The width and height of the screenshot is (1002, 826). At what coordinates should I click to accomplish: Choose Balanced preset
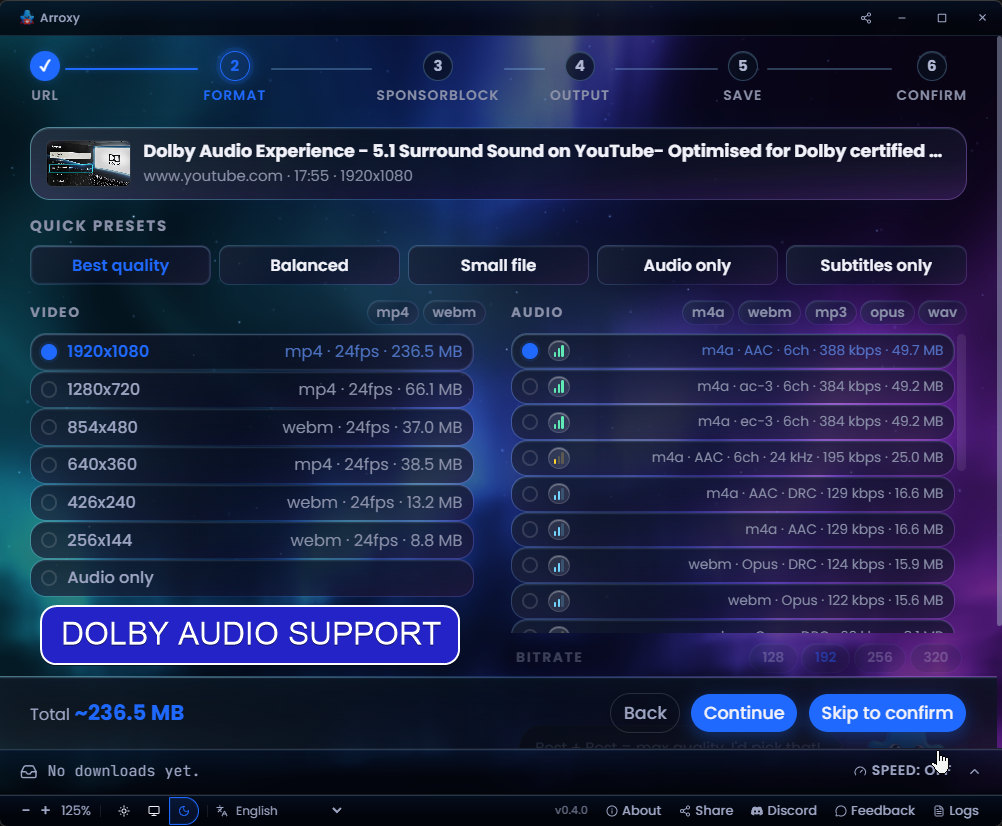(x=309, y=265)
